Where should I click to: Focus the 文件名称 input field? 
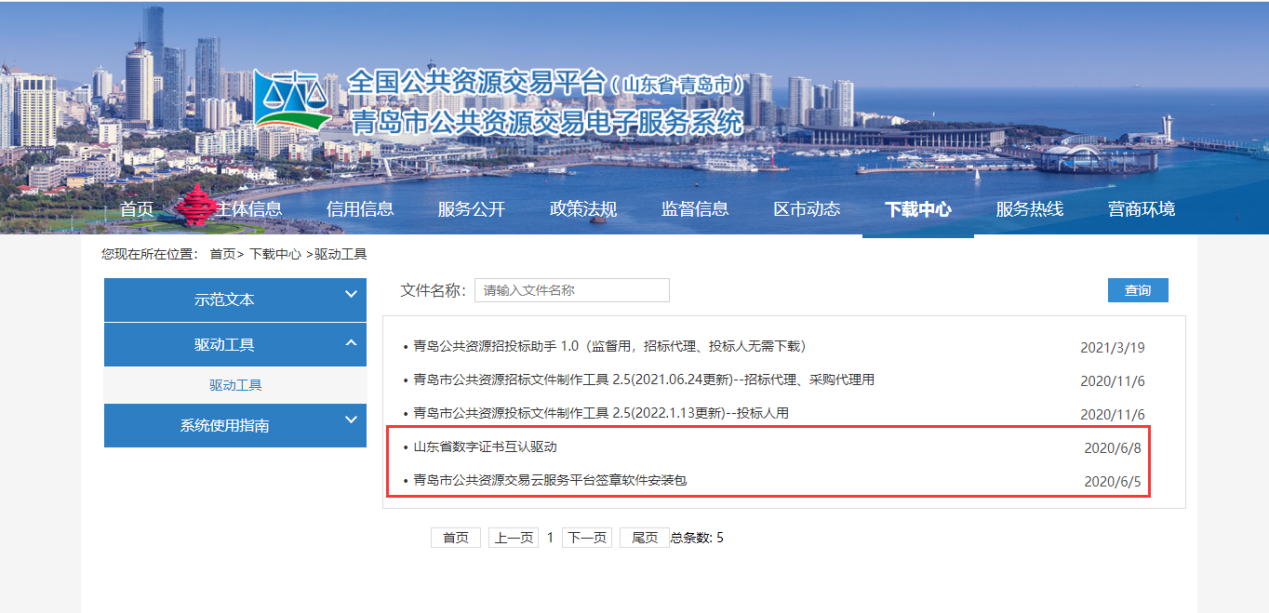[x=571, y=290]
